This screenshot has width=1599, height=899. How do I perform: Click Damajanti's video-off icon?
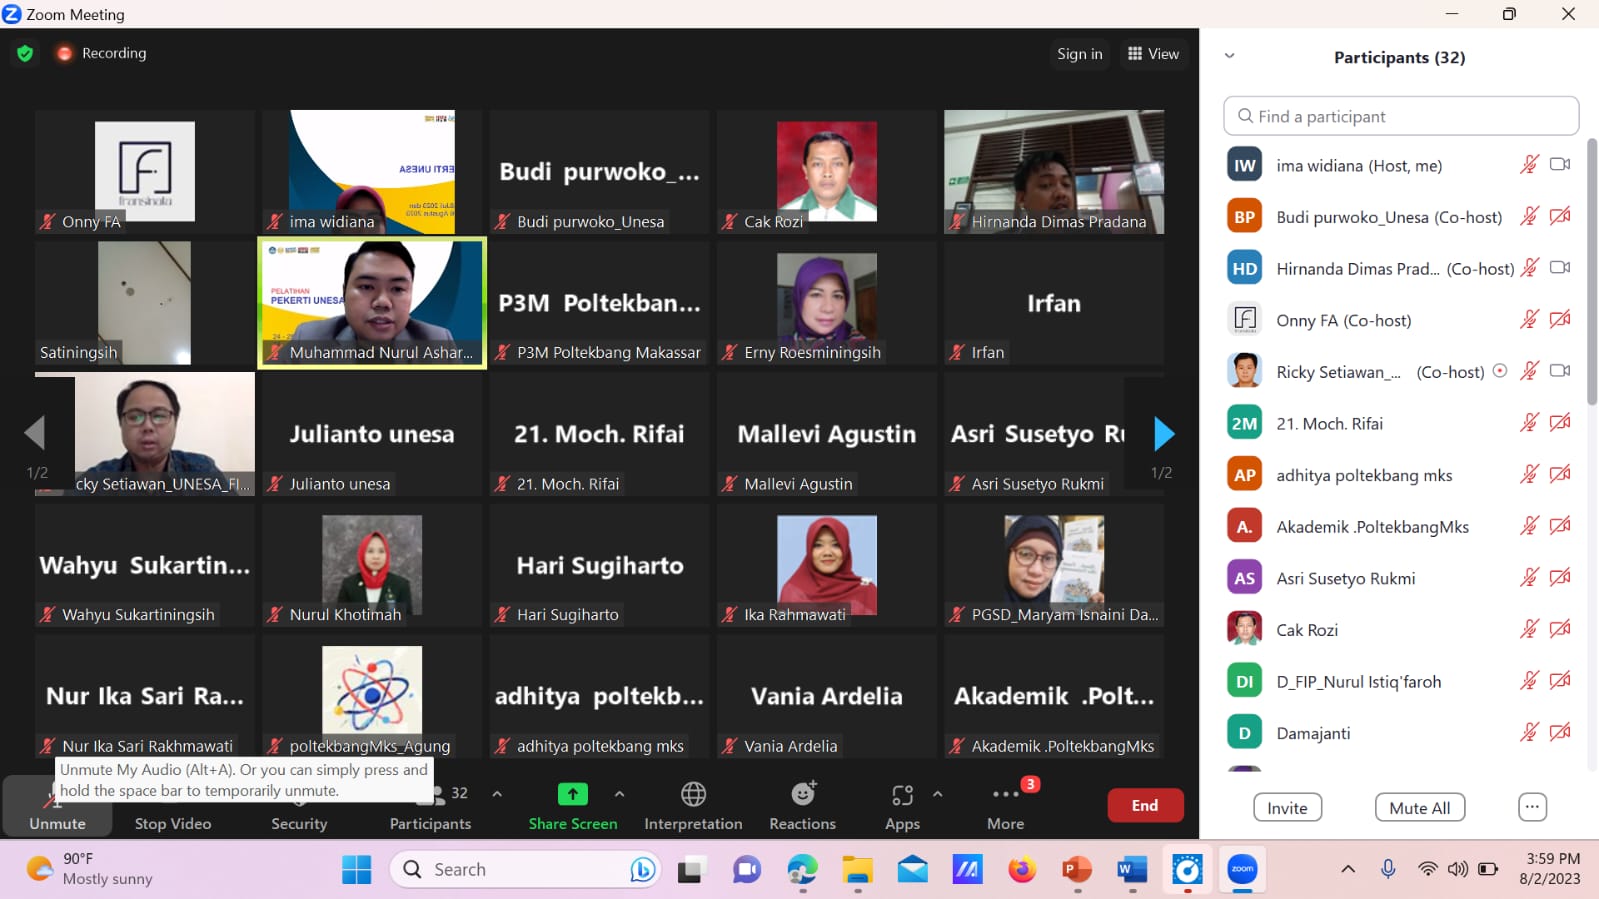pyautogui.click(x=1559, y=732)
